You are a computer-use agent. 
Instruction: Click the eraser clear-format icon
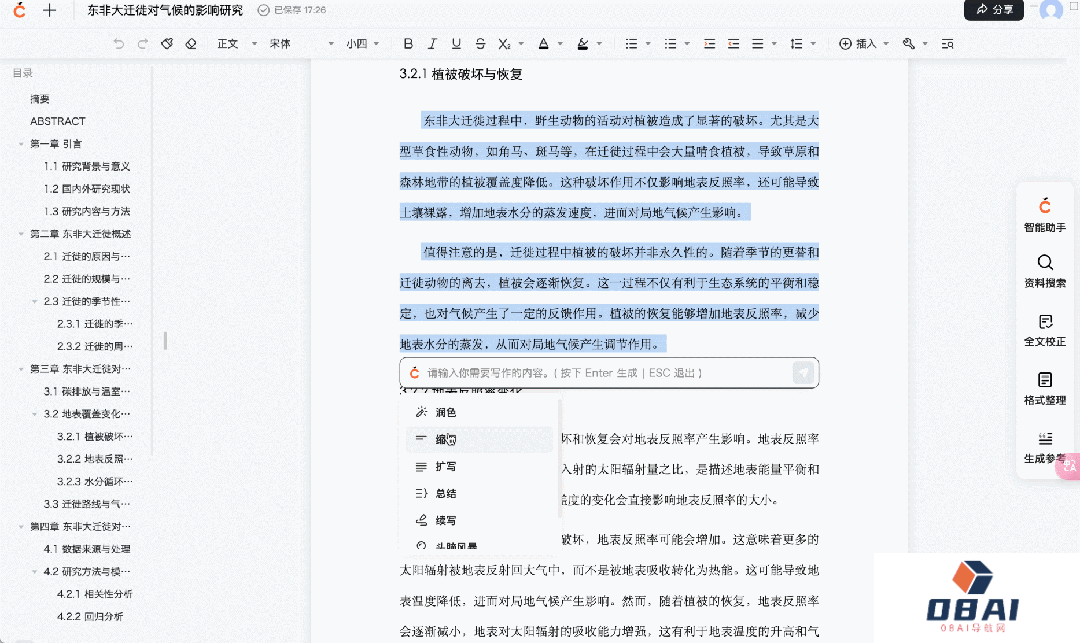191,44
